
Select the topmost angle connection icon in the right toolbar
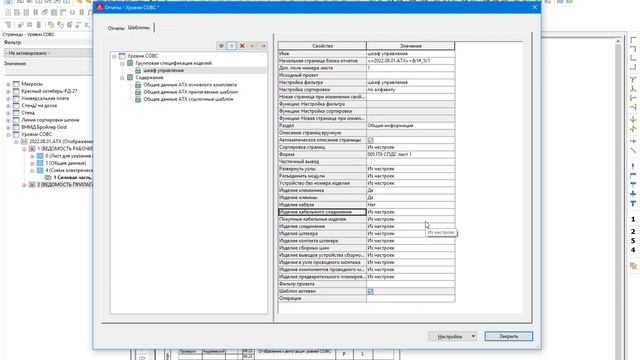(x=633, y=40)
